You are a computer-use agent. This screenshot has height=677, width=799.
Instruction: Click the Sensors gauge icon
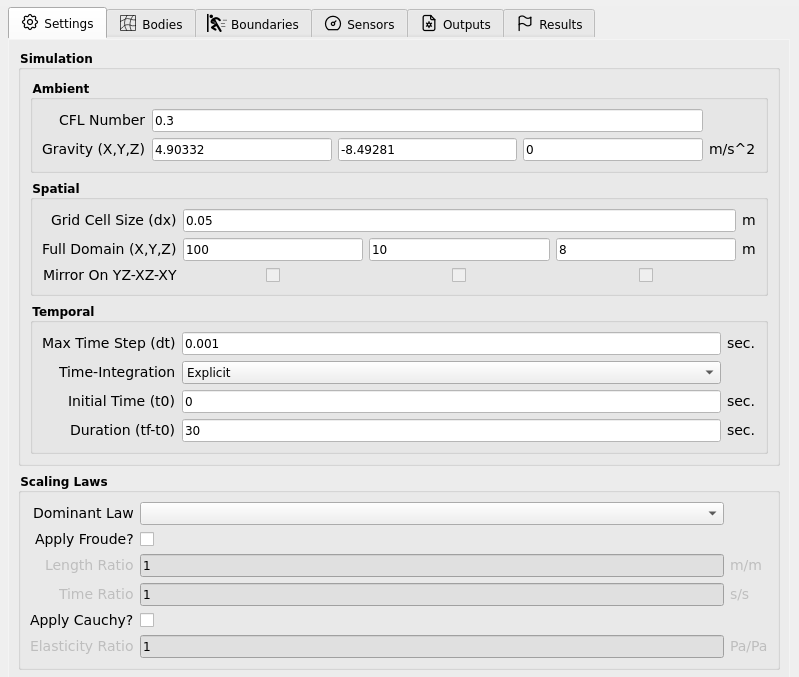point(333,23)
